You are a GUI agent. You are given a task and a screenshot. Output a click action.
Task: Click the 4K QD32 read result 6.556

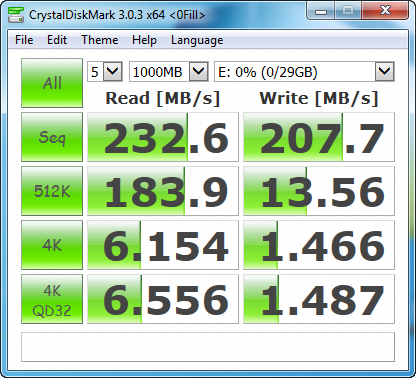pos(163,299)
